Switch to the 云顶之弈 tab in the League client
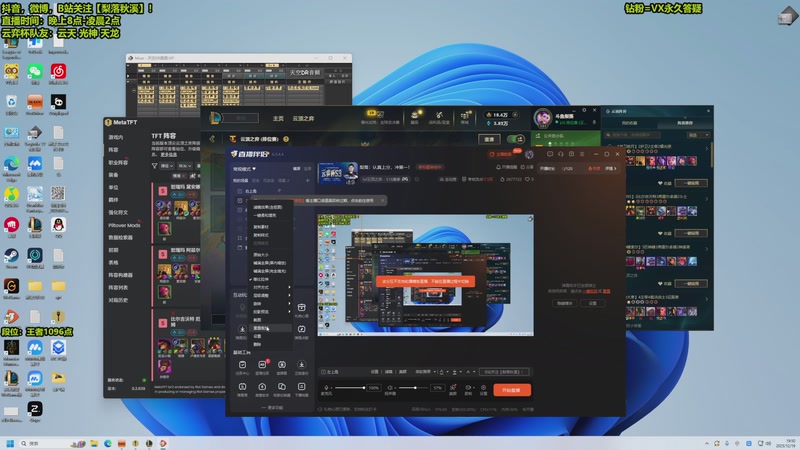800x450 pixels. click(303, 118)
